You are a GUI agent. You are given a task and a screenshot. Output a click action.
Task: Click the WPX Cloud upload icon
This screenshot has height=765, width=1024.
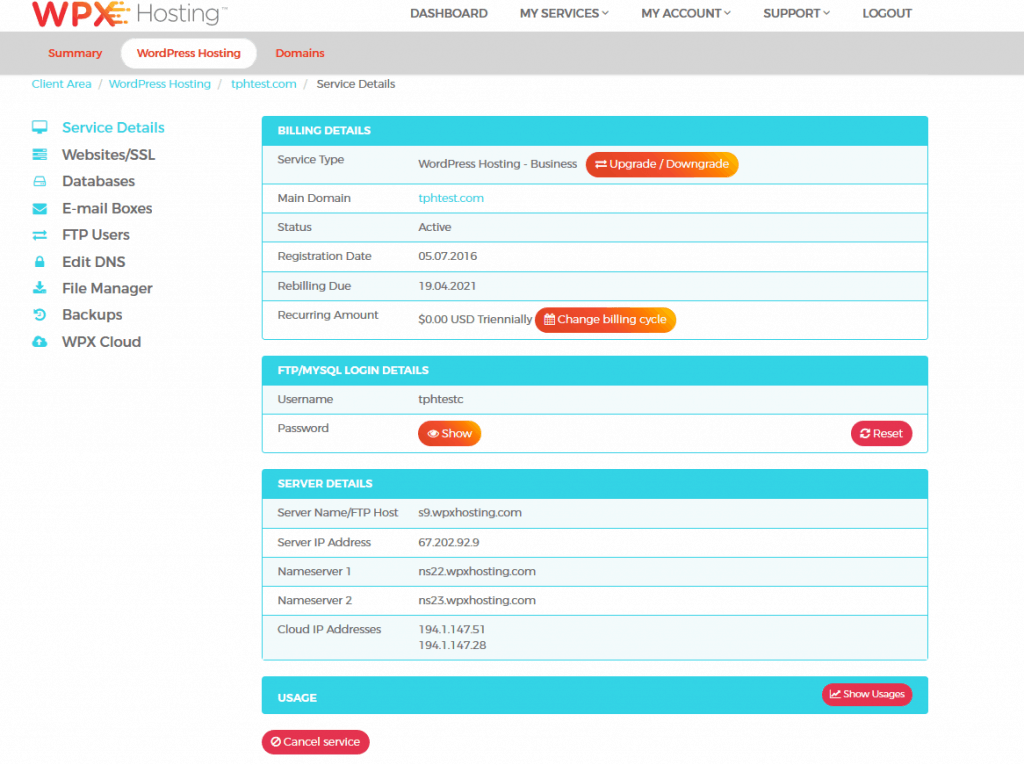tap(40, 342)
